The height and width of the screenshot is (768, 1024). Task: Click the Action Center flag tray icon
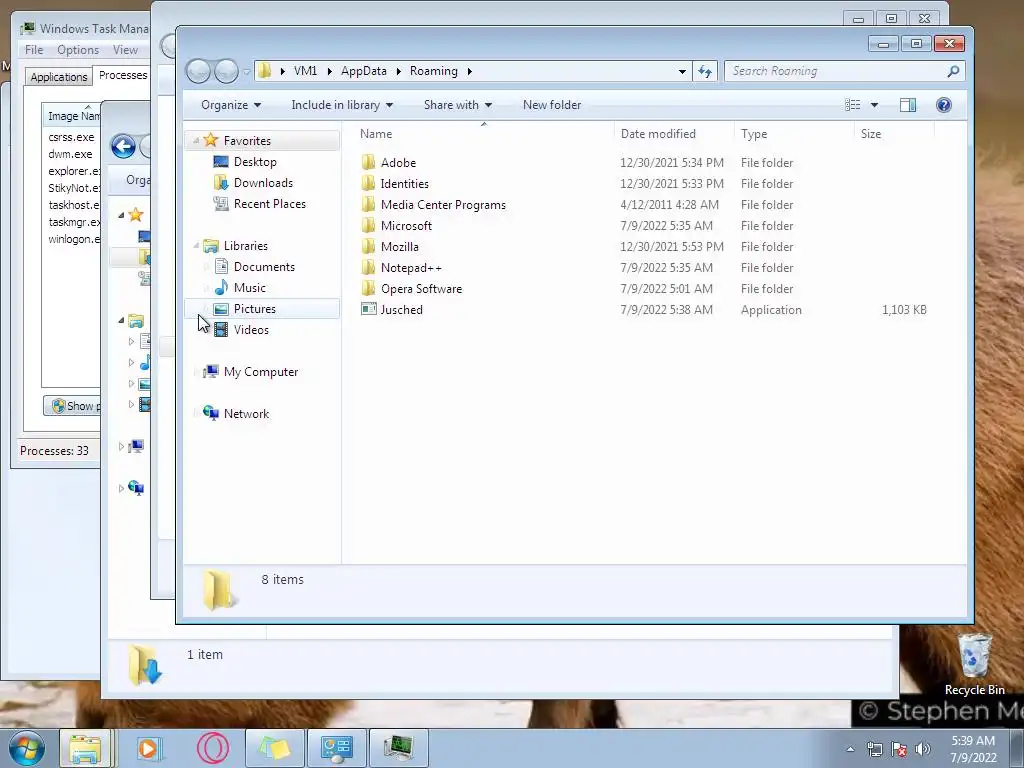[899, 749]
